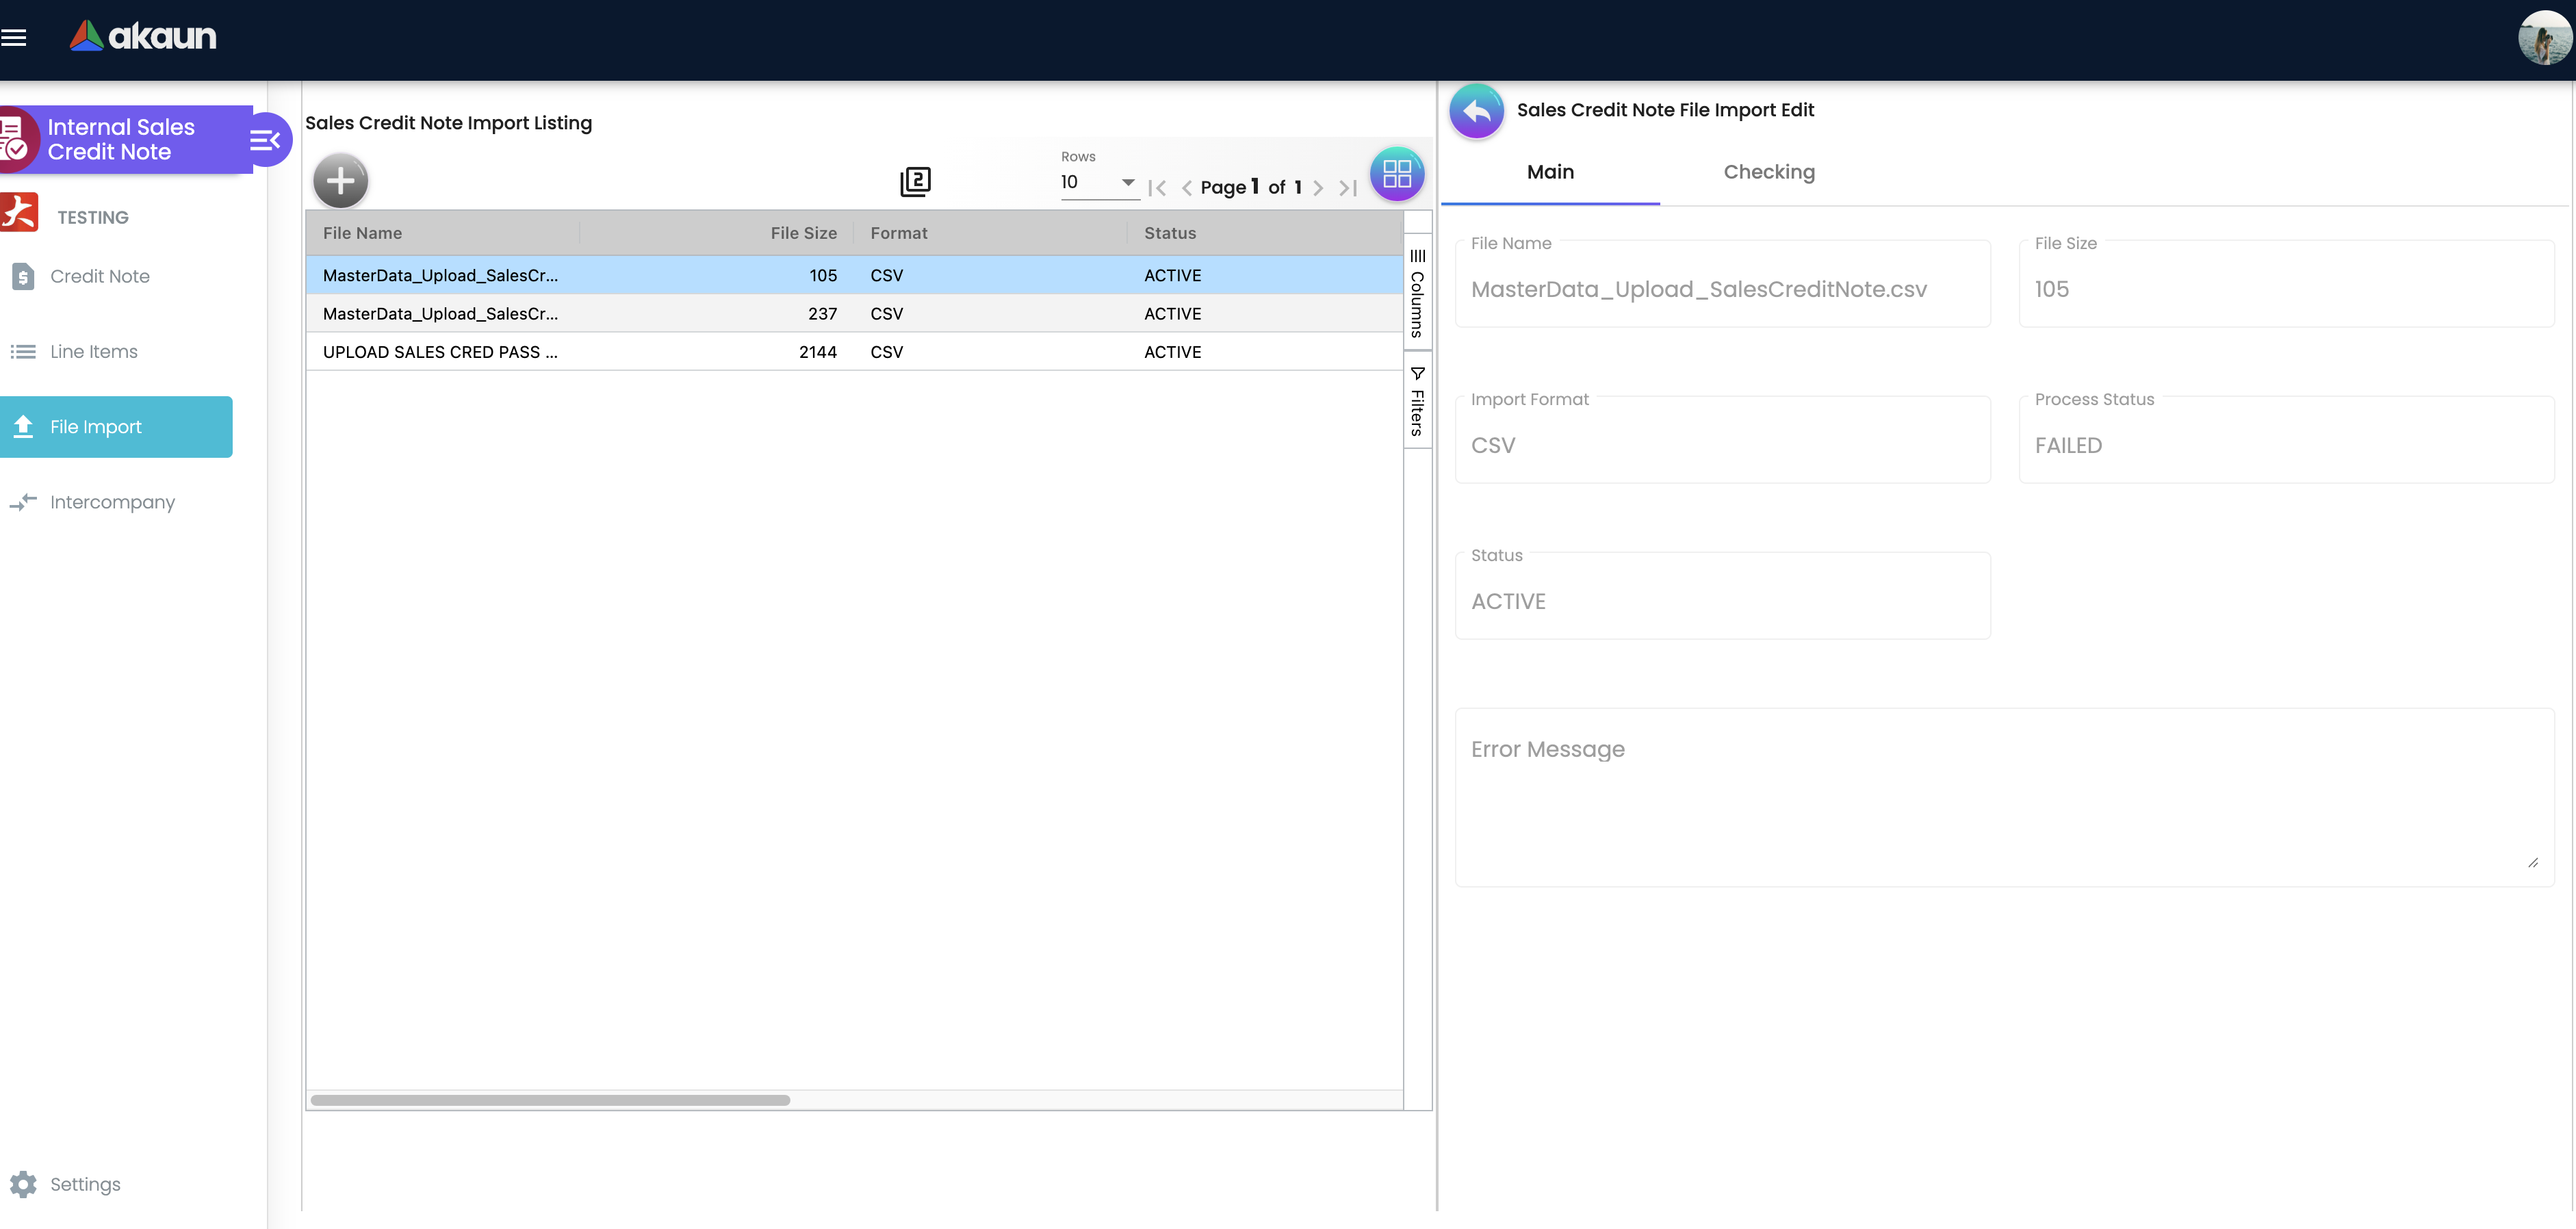2576x1229 pixels.
Task: Go to the previous page of the listing
Action: pos(1186,187)
